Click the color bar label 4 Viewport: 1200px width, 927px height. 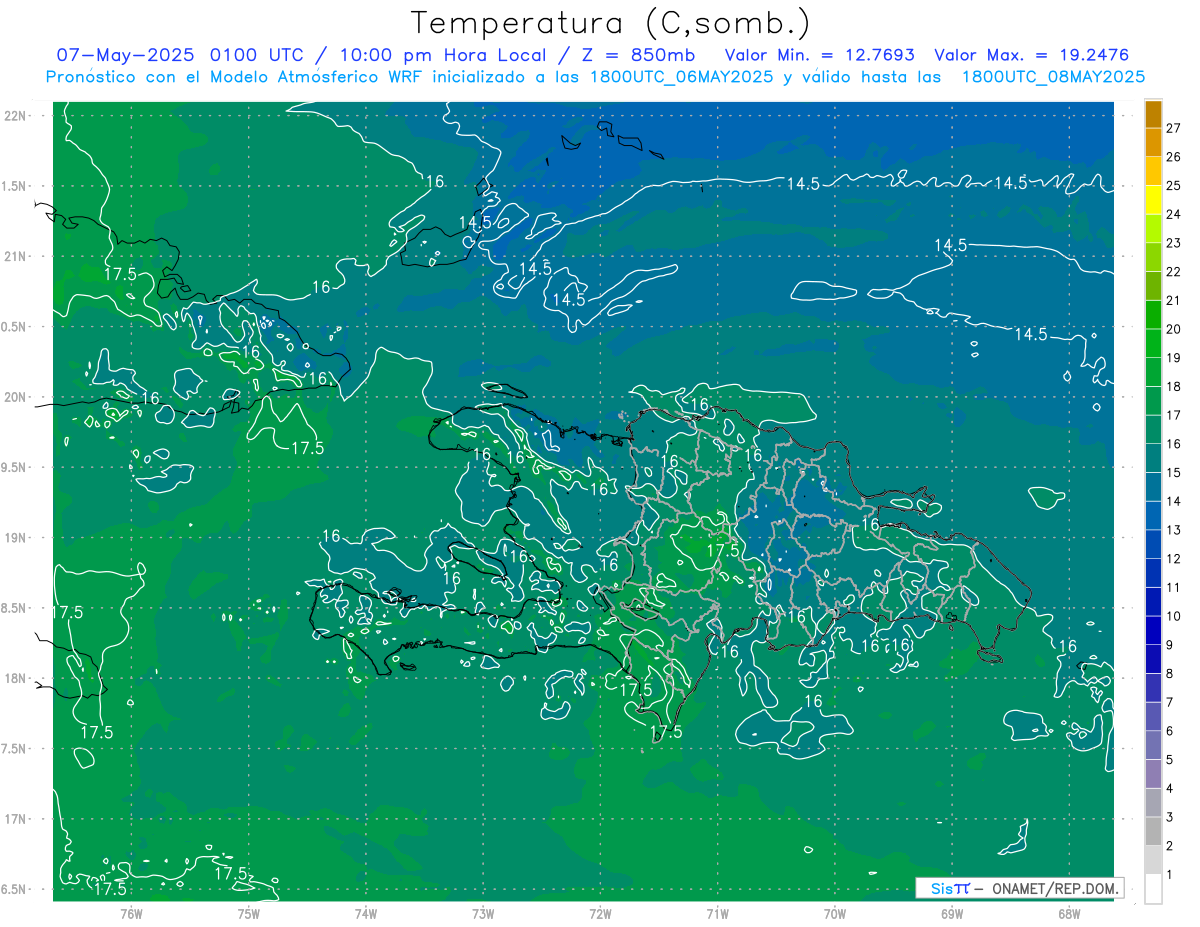tap(1170, 788)
